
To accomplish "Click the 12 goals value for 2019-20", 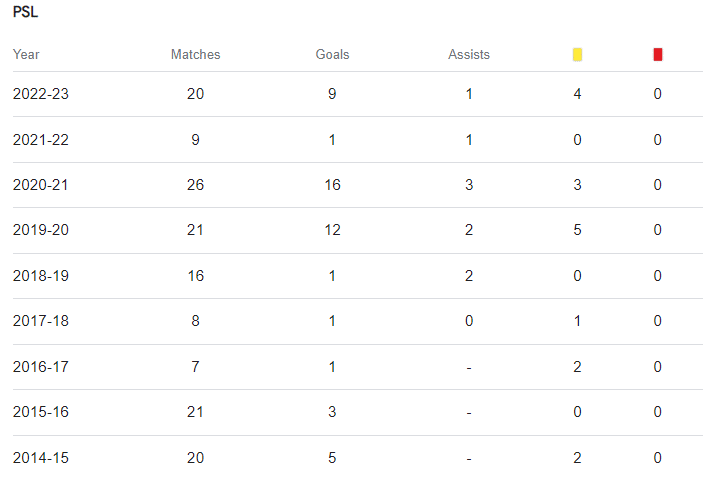I will 332,230.
